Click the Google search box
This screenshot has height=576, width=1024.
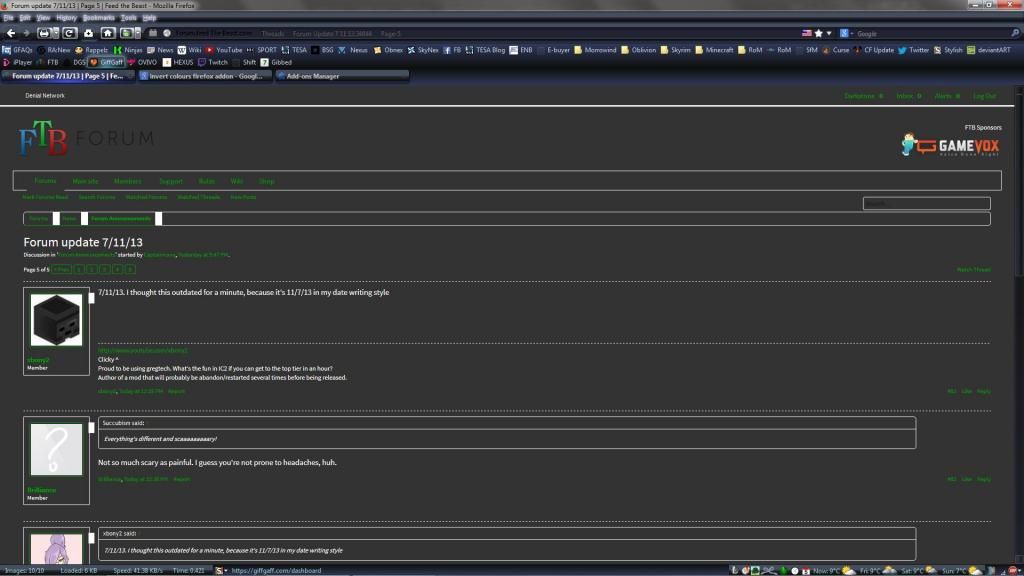tap(932, 33)
